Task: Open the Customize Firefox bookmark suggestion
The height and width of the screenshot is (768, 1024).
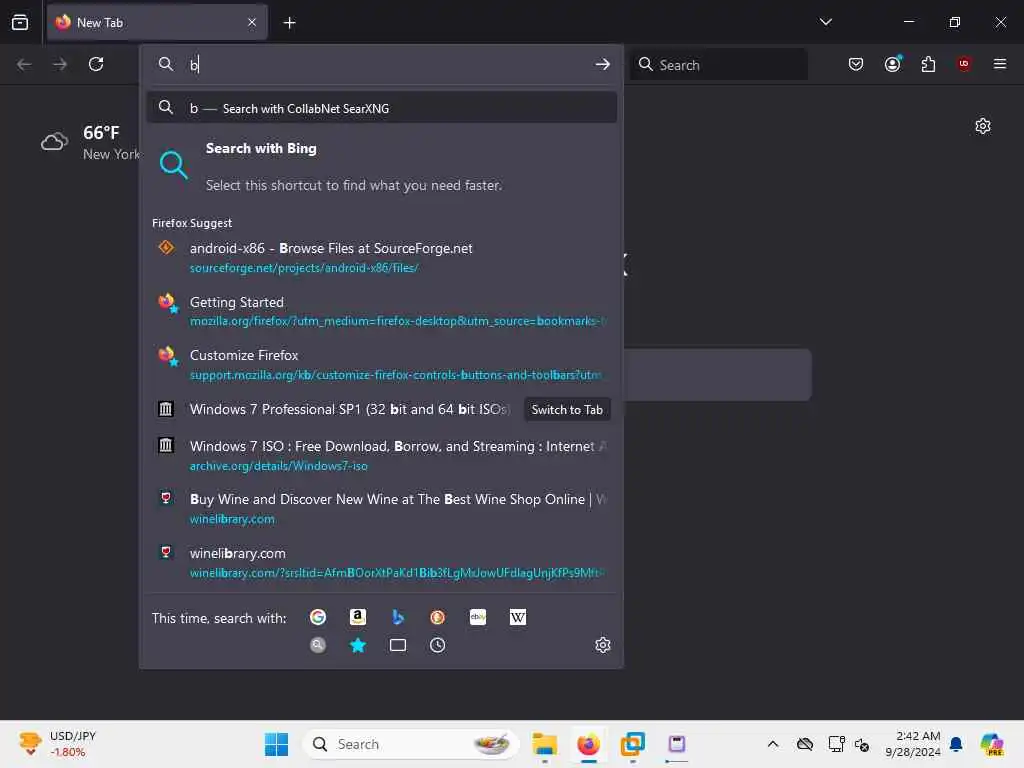Action: tap(382, 364)
